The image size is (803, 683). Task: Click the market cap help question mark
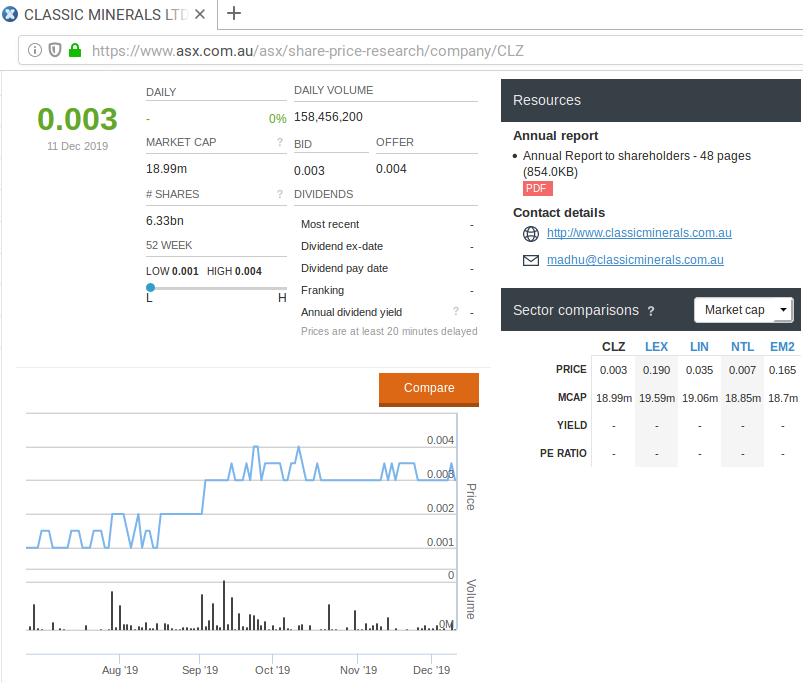tap(279, 143)
